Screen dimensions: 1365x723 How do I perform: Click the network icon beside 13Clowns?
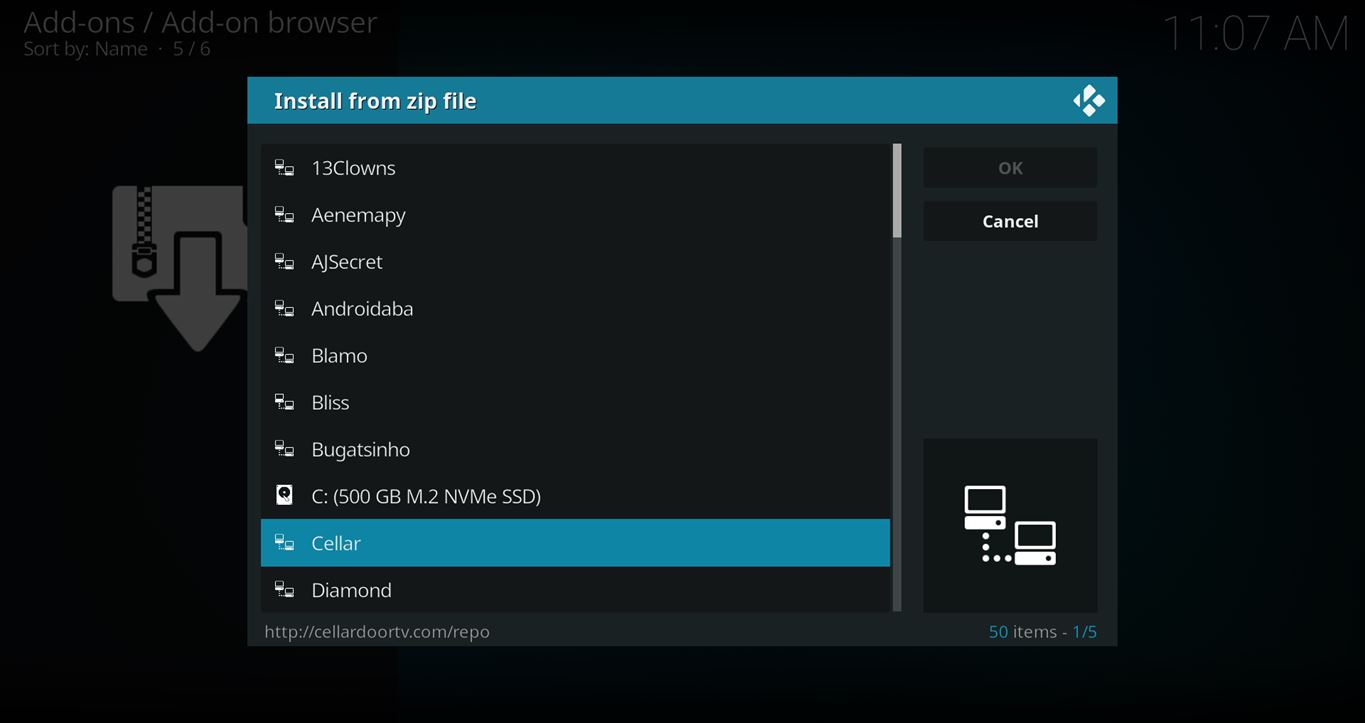284,168
